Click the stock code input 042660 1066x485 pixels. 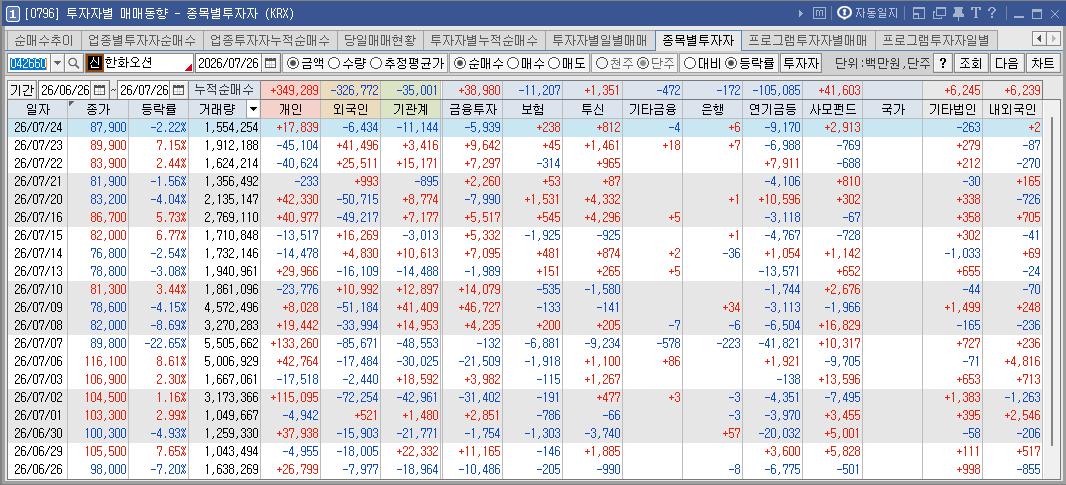[28, 63]
